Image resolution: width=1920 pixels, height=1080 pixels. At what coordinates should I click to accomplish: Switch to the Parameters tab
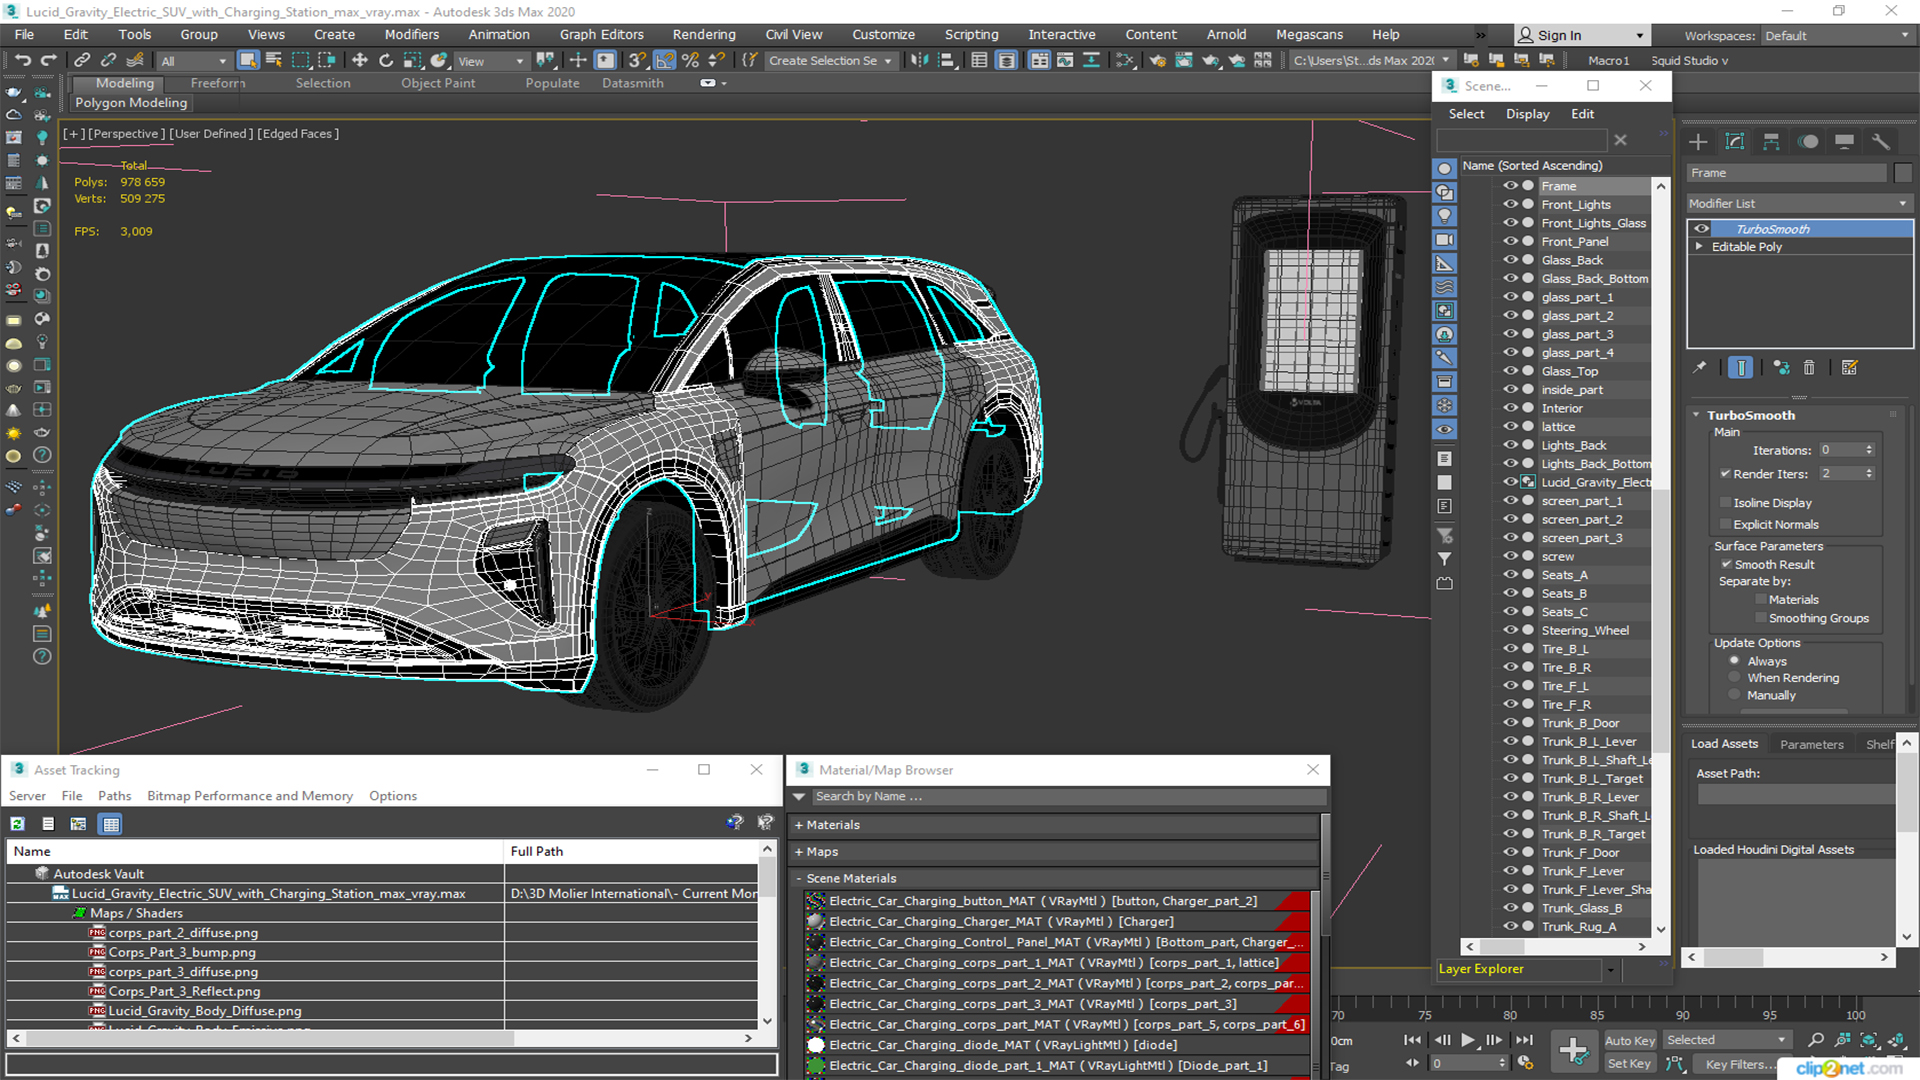coord(1811,744)
